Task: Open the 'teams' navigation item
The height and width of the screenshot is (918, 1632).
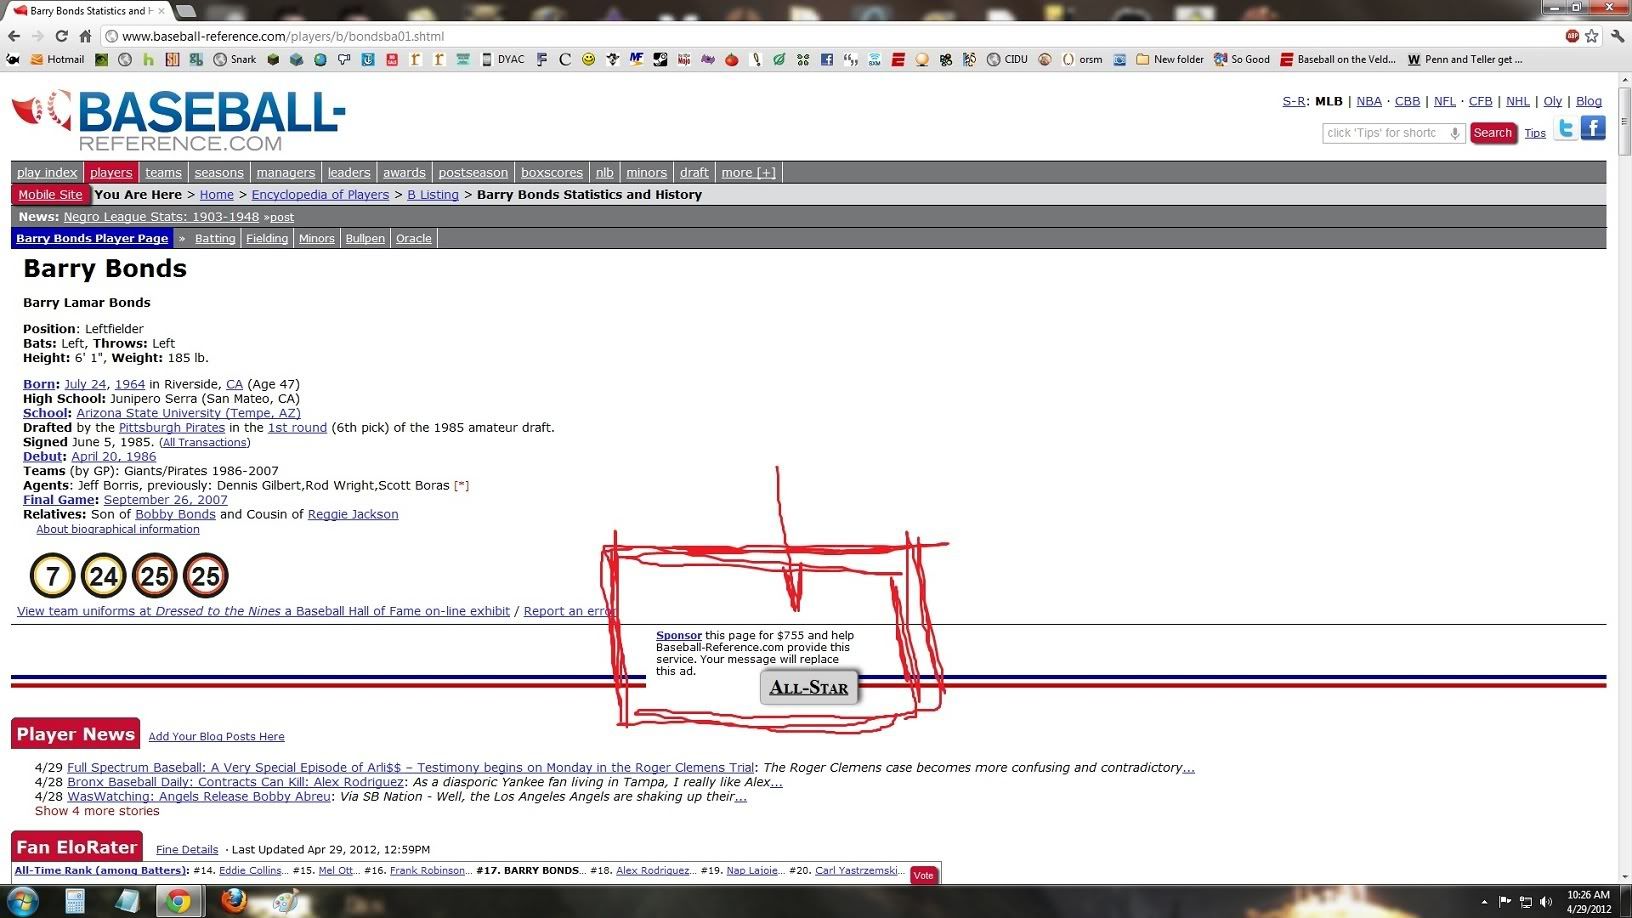Action: (x=163, y=173)
